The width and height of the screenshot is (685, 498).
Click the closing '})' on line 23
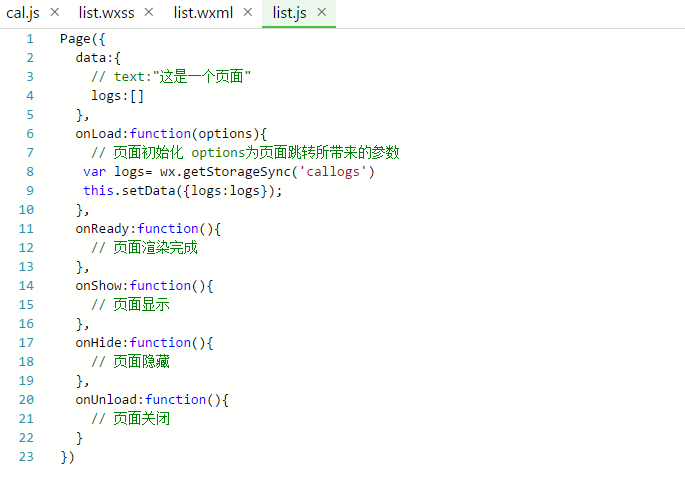68,456
